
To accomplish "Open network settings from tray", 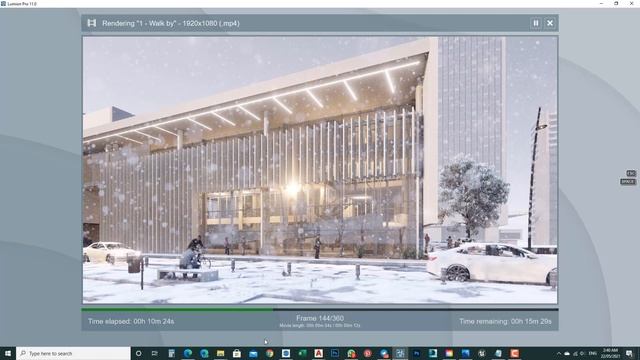I will (575, 353).
